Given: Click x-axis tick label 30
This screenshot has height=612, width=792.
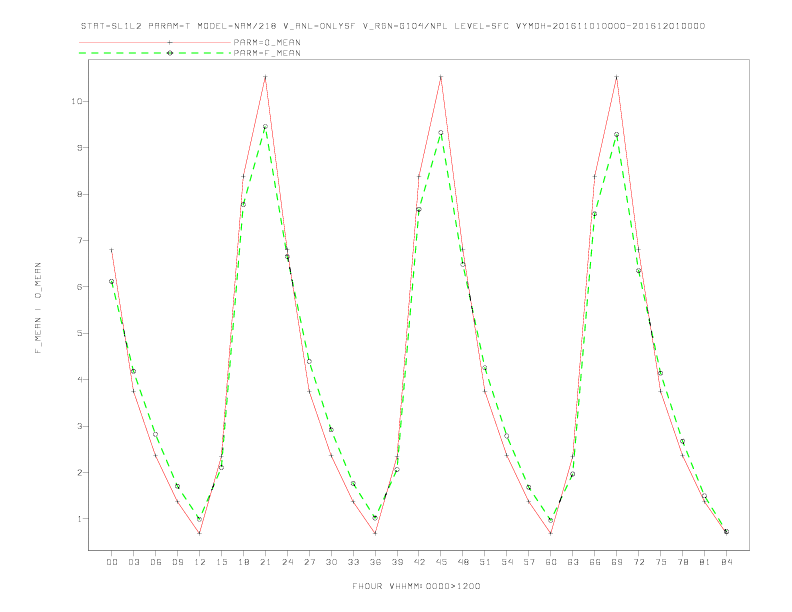Looking at the screenshot, I should click(x=331, y=562).
